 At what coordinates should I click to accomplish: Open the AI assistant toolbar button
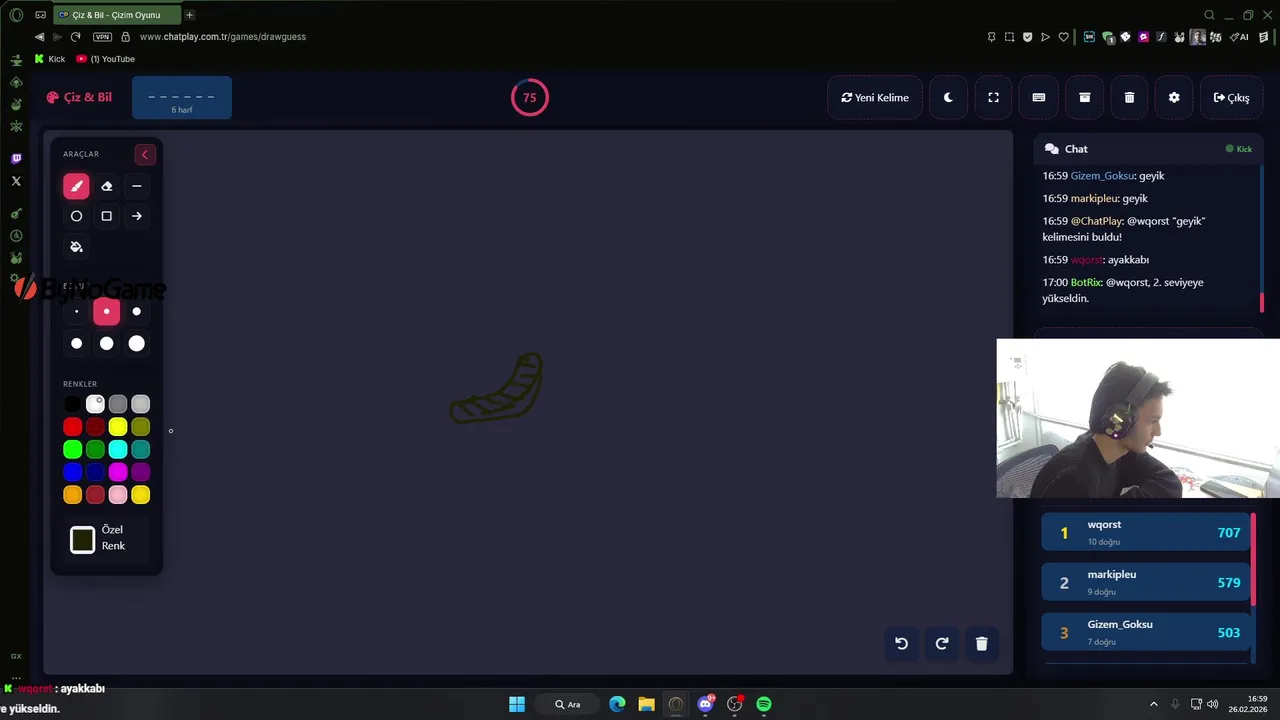pyautogui.click(x=1240, y=37)
